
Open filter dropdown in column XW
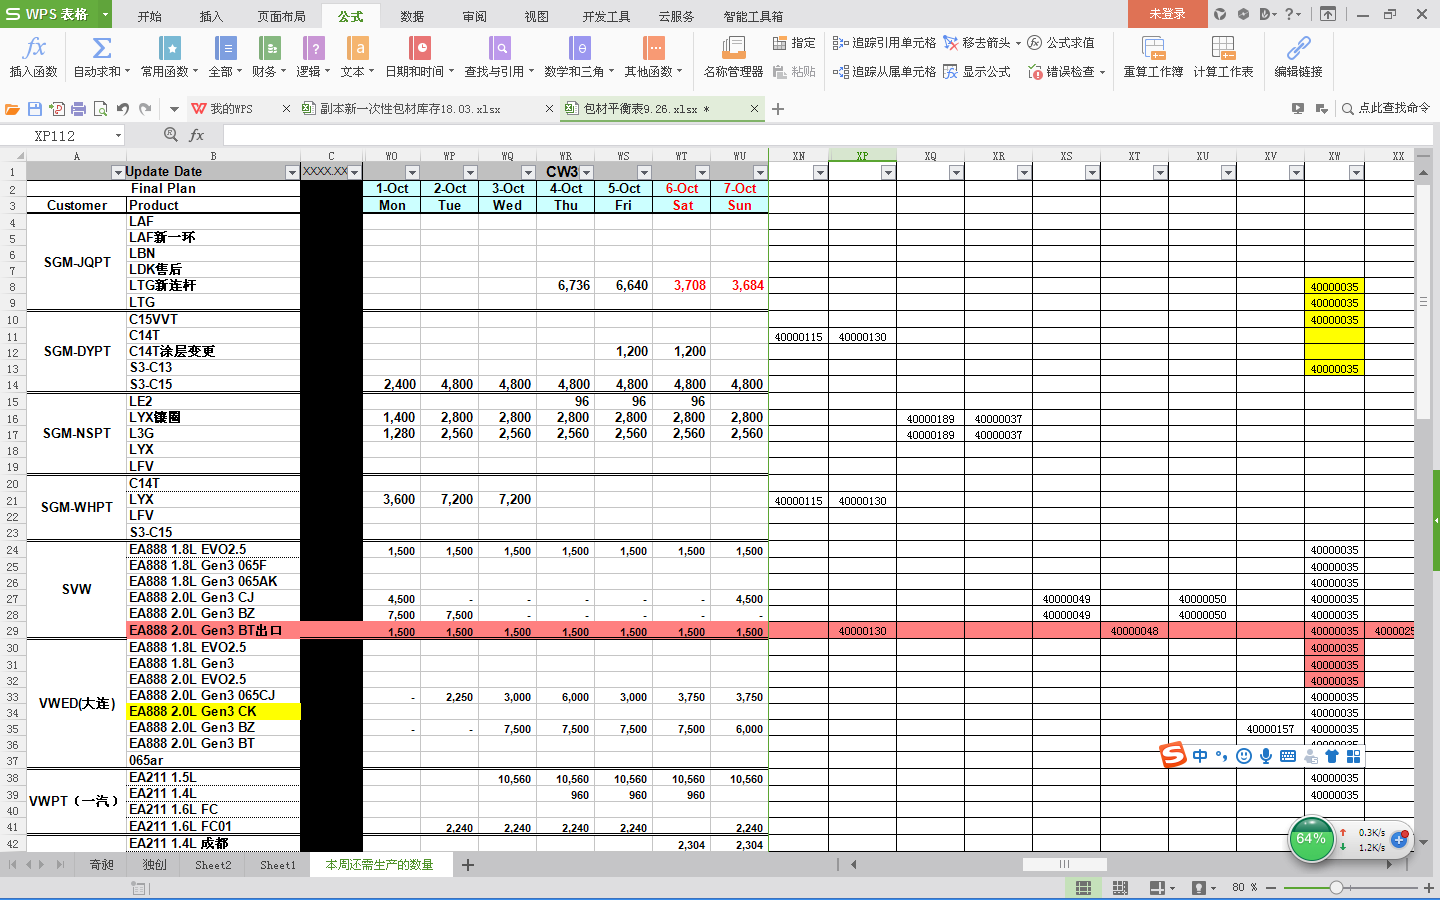pyautogui.click(x=1356, y=173)
